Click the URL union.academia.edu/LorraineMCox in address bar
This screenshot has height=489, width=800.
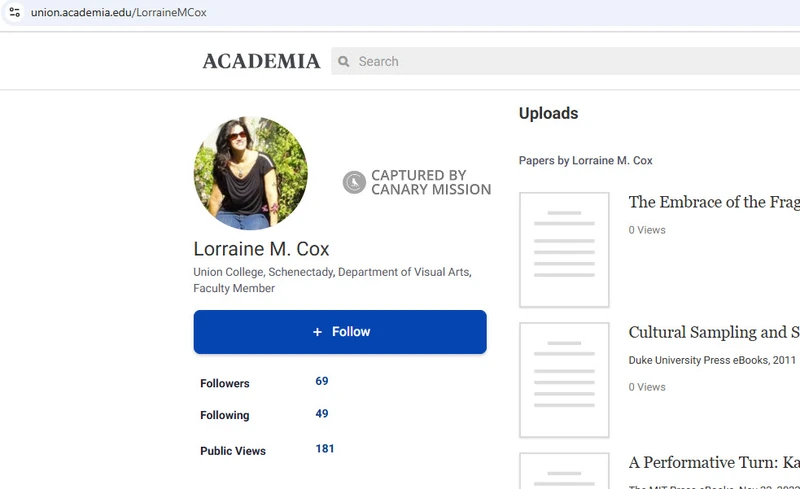(118, 12)
